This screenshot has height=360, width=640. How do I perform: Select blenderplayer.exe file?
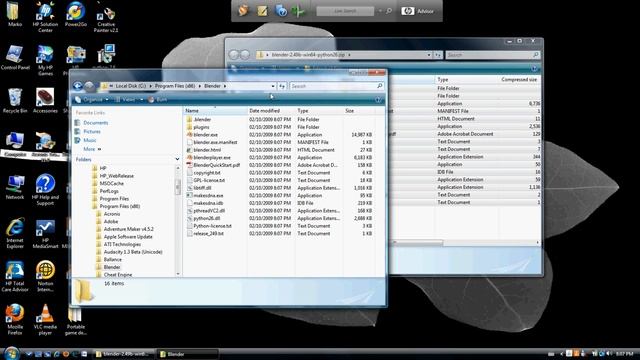(212, 157)
